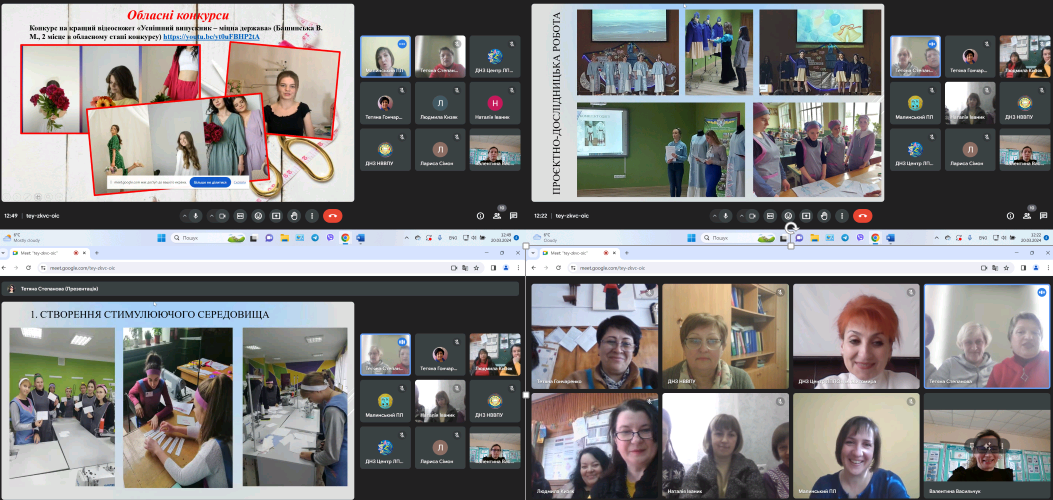Open chat panel in the 12:49 meeting
Screen dimensions: 1053x500
(x=515, y=215)
